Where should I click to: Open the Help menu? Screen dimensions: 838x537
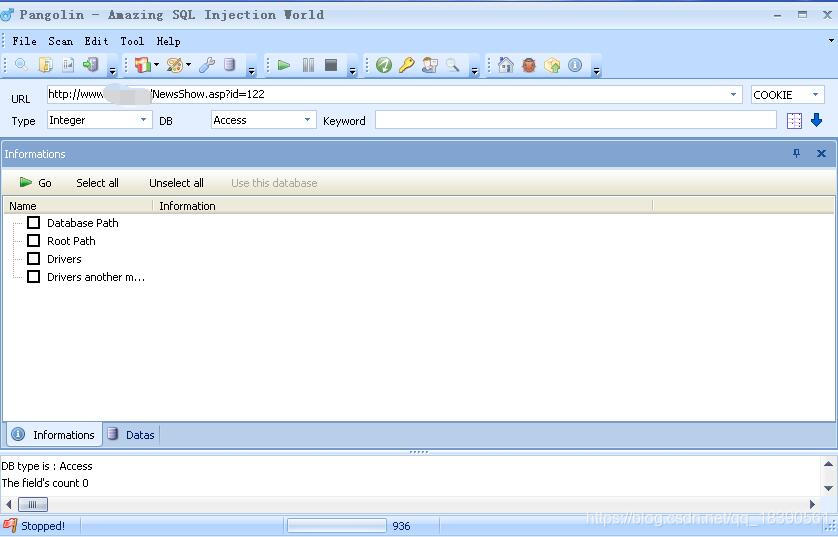(168, 41)
